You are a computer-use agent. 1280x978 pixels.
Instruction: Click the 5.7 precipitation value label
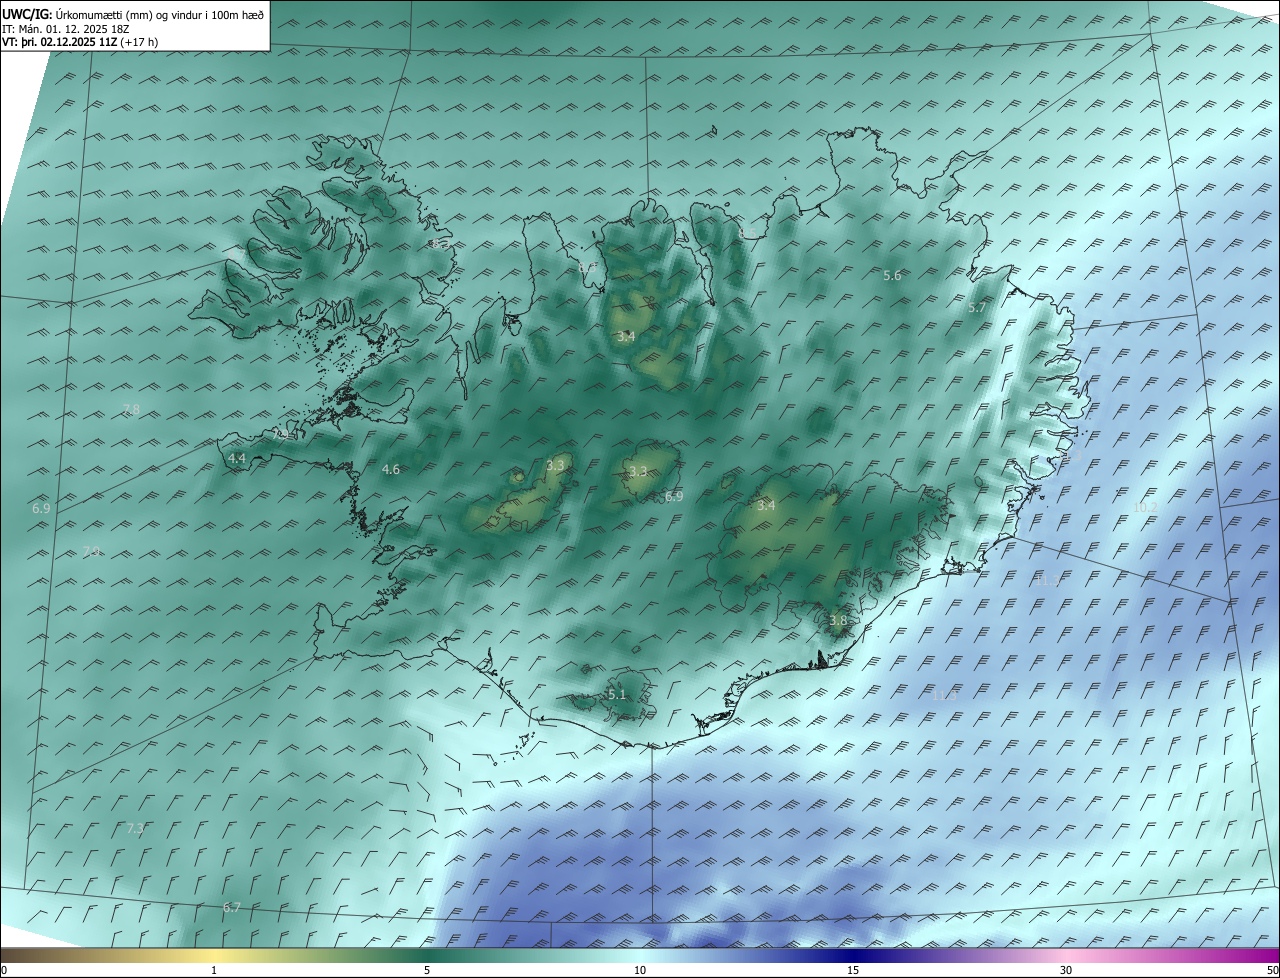click(977, 308)
